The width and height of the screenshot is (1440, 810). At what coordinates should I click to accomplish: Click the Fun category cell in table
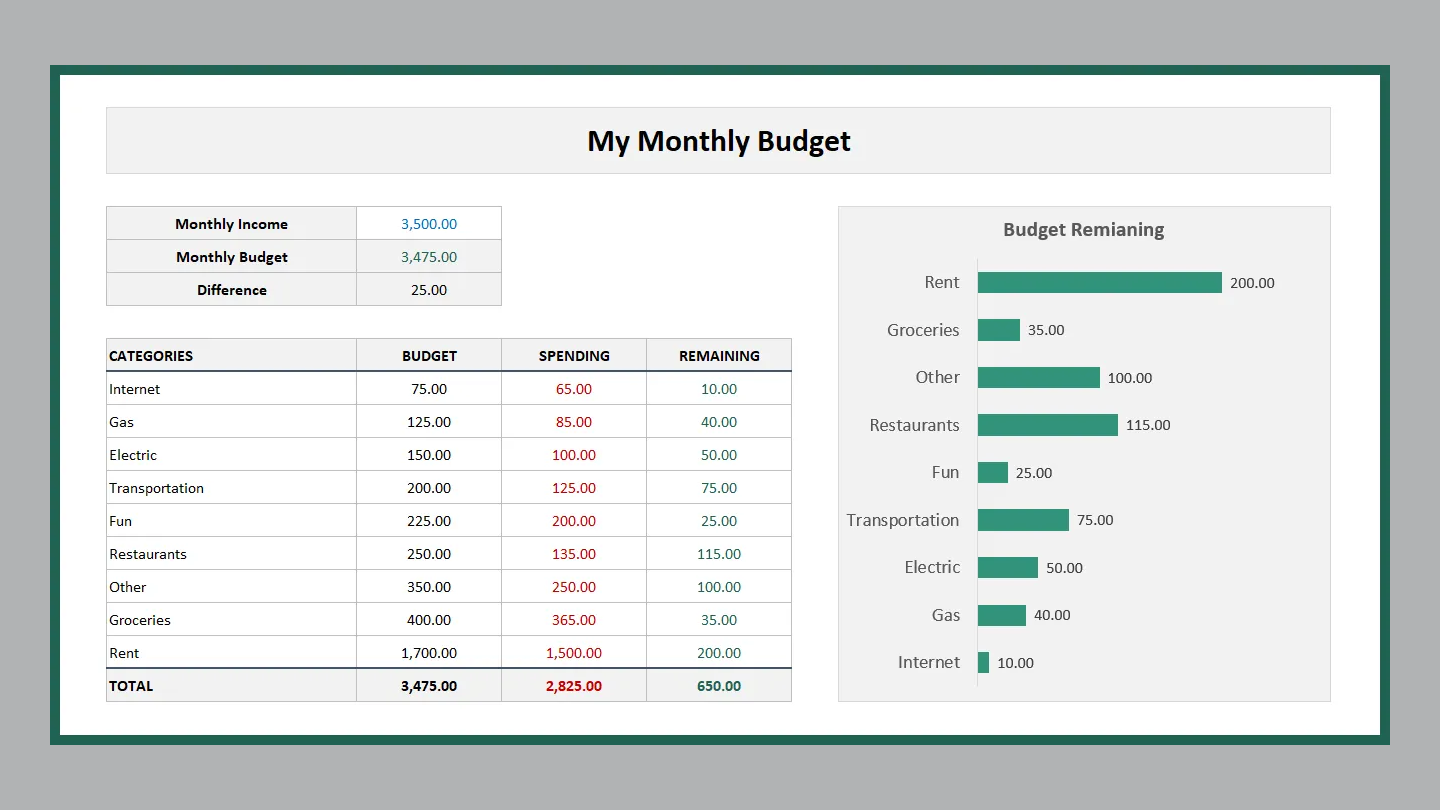231,521
